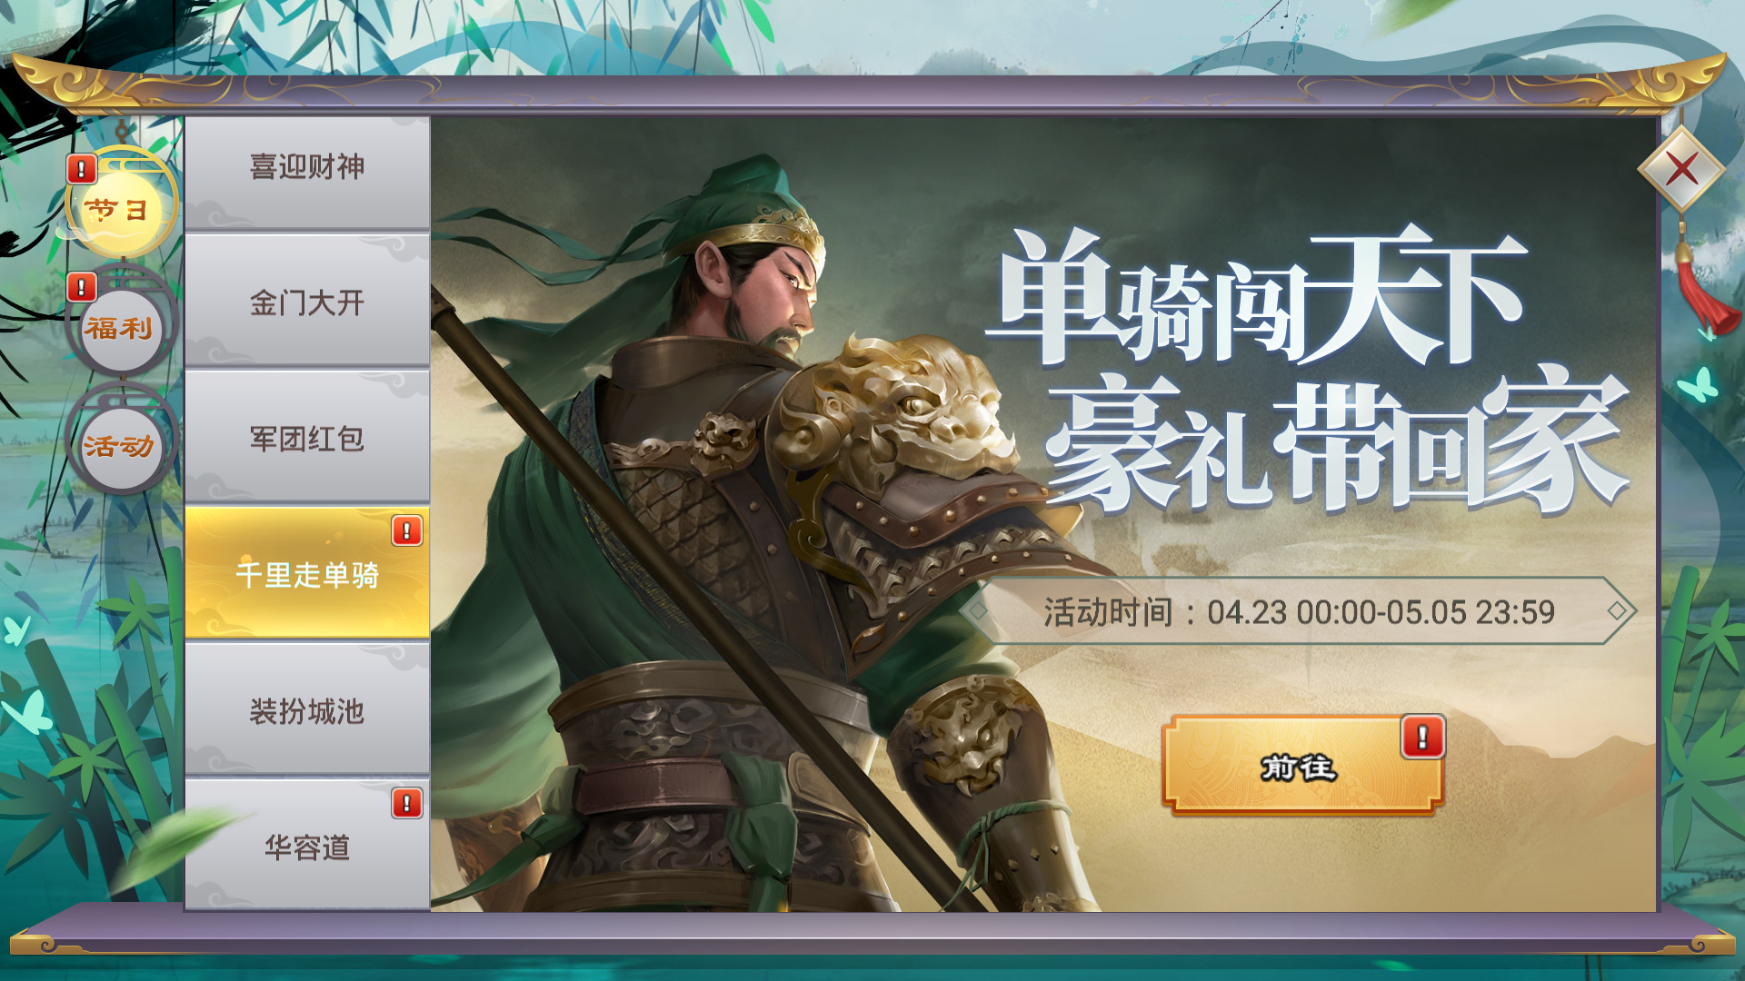1745x981 pixels.
Task: Close the event panel with red X
Action: point(1681,169)
